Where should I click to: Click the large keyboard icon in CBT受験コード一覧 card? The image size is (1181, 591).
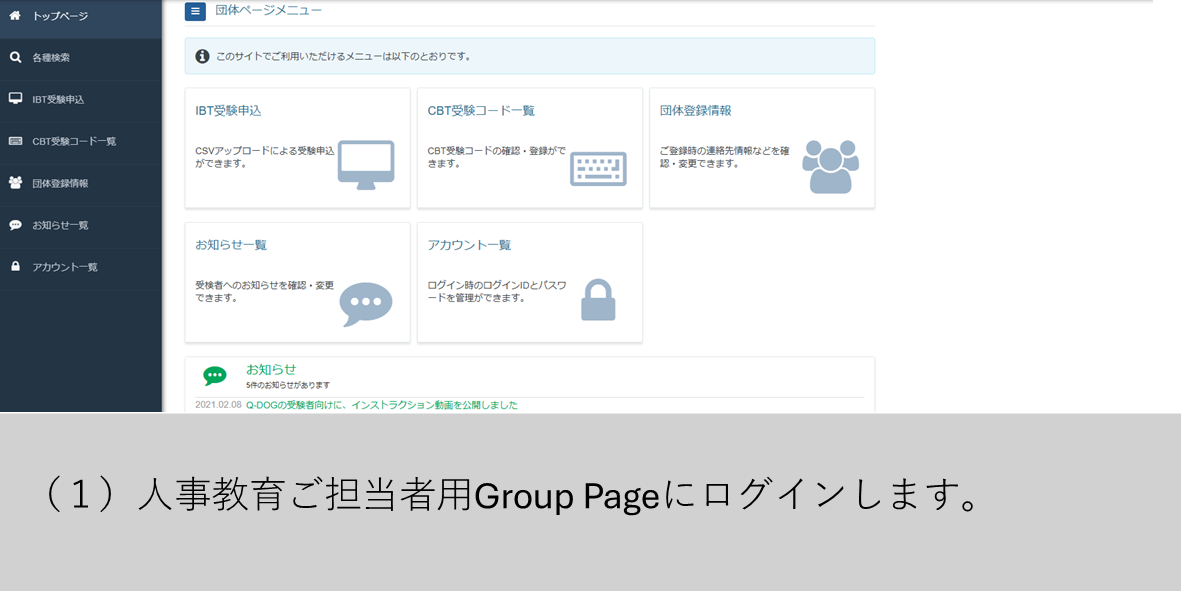point(598,169)
